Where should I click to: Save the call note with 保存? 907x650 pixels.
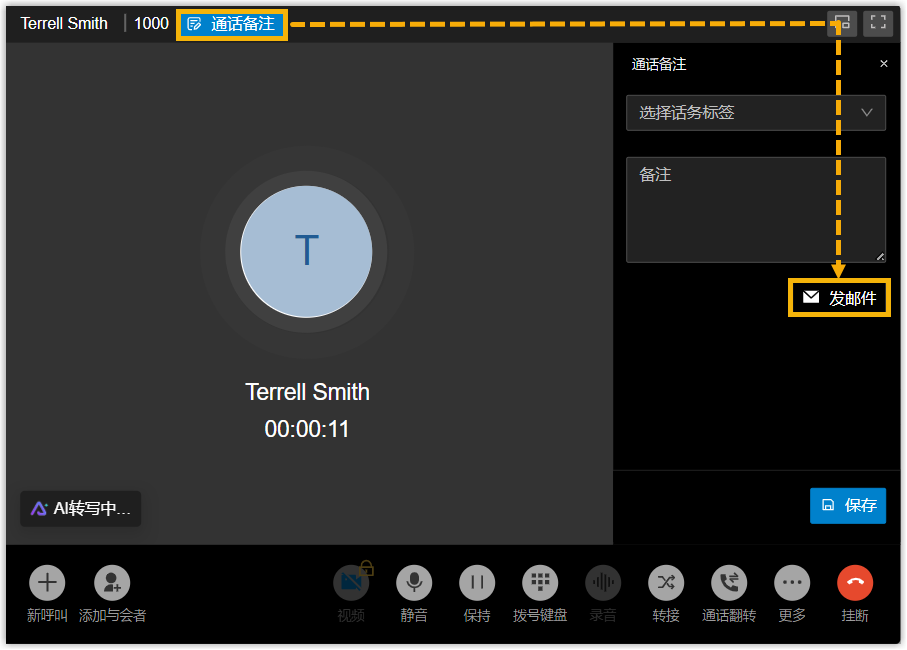click(848, 505)
